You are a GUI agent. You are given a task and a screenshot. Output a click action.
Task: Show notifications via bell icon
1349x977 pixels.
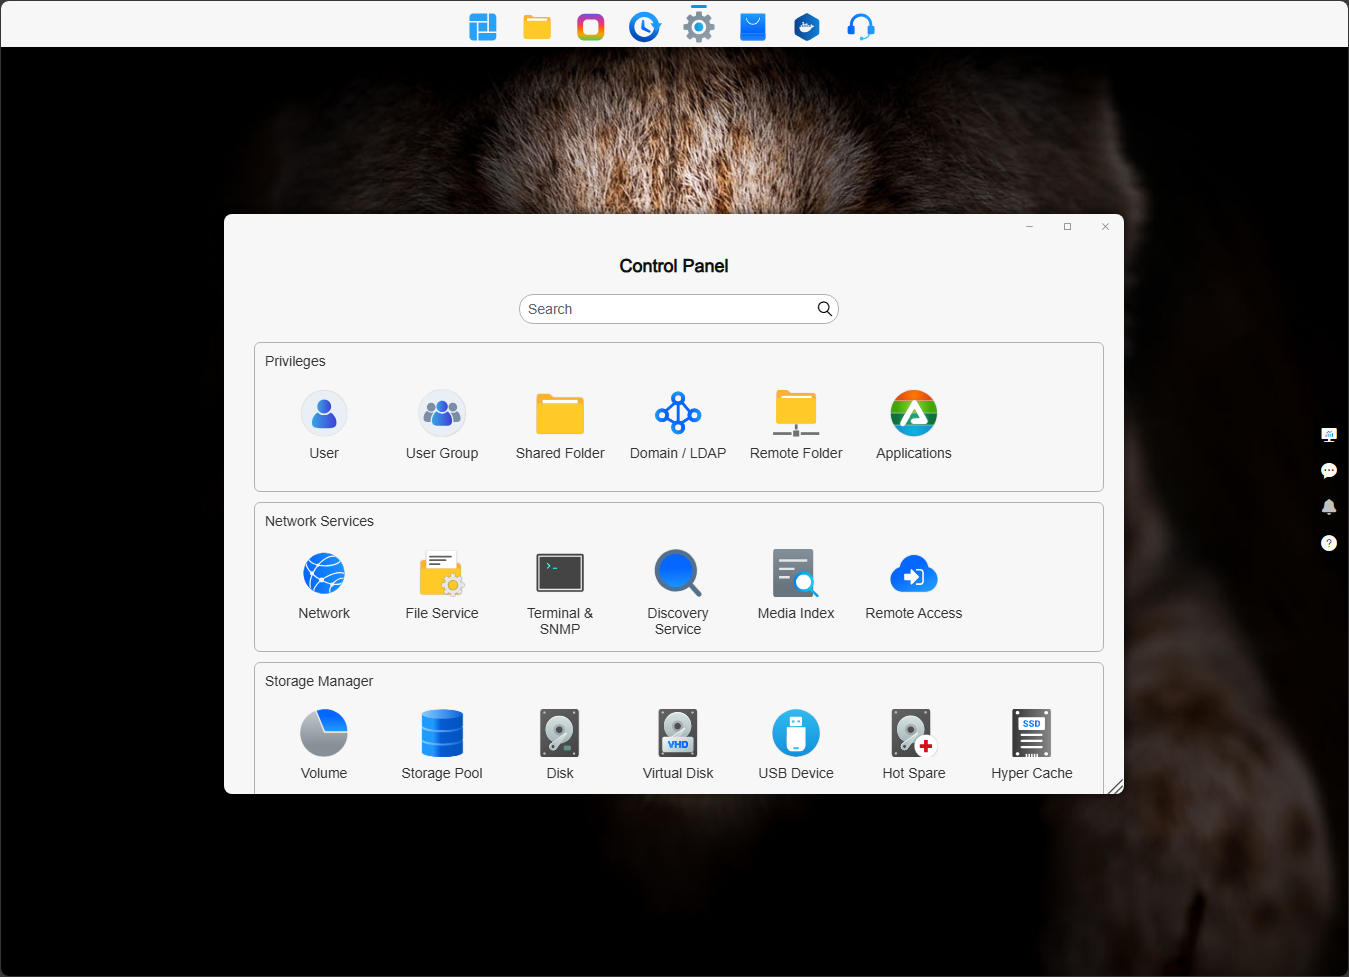pyautogui.click(x=1329, y=507)
